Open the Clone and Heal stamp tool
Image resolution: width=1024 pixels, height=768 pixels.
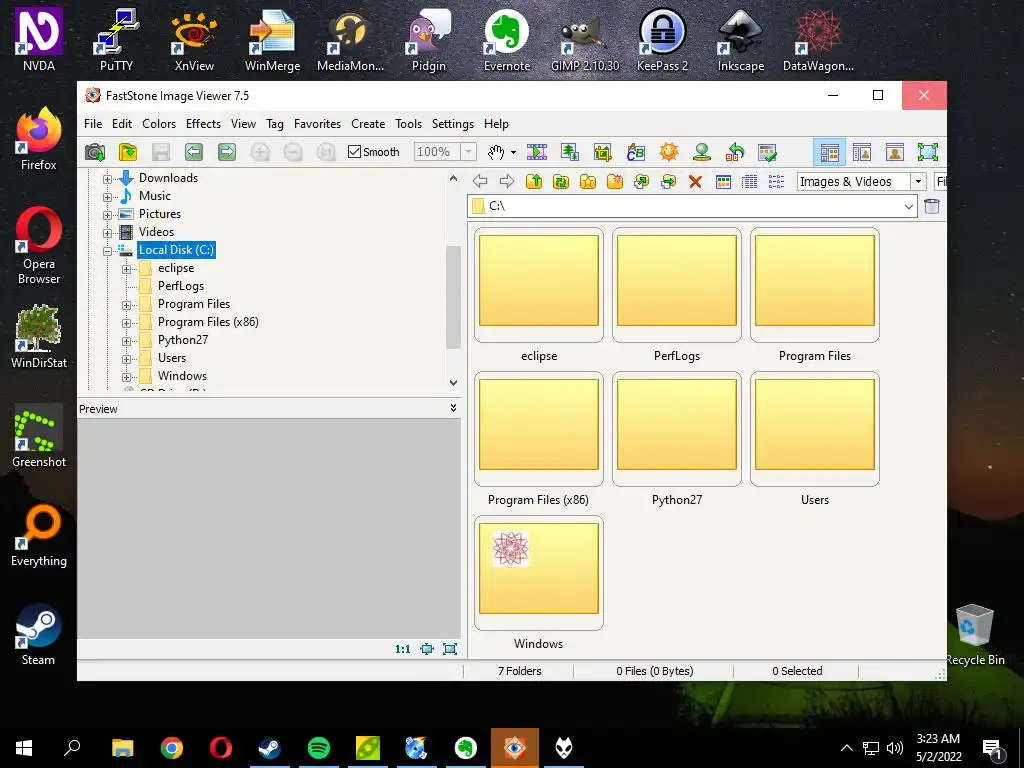pos(702,152)
